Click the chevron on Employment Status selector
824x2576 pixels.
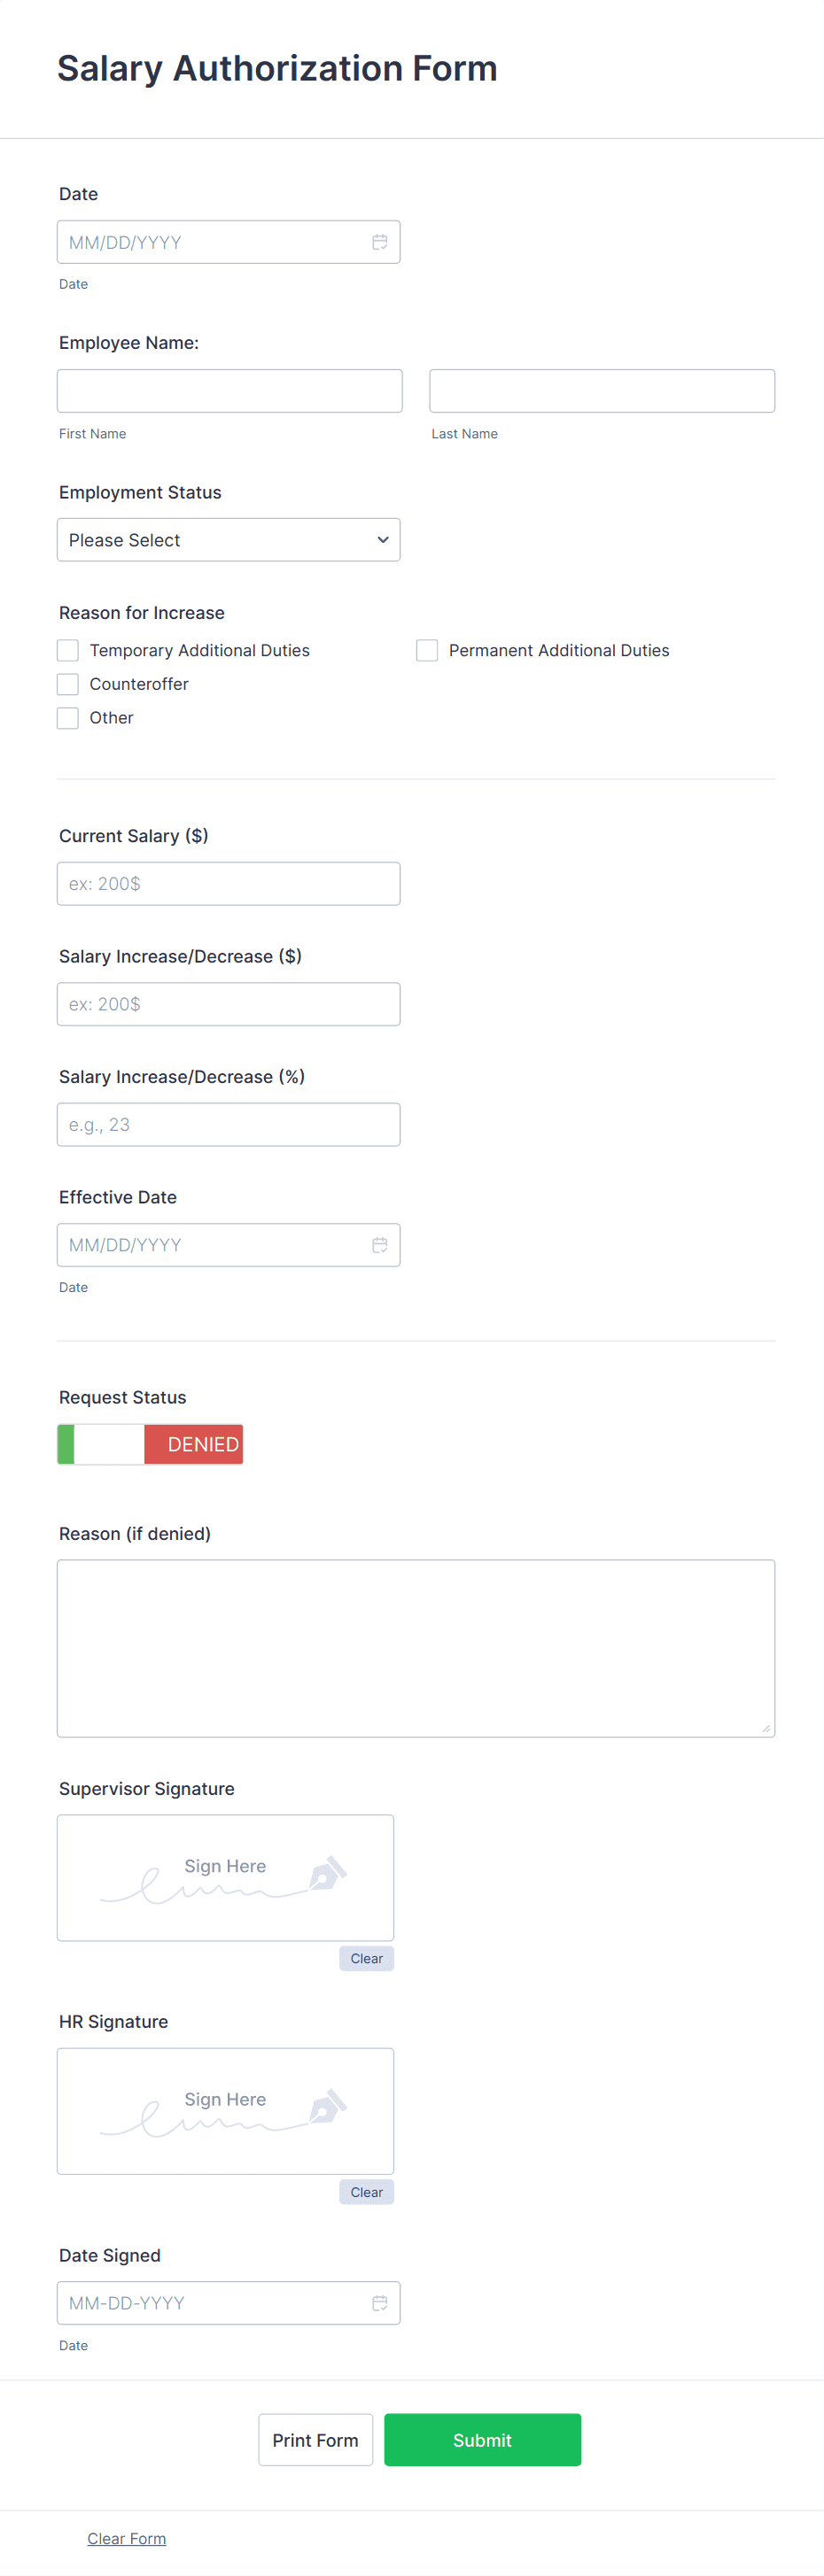coord(383,540)
